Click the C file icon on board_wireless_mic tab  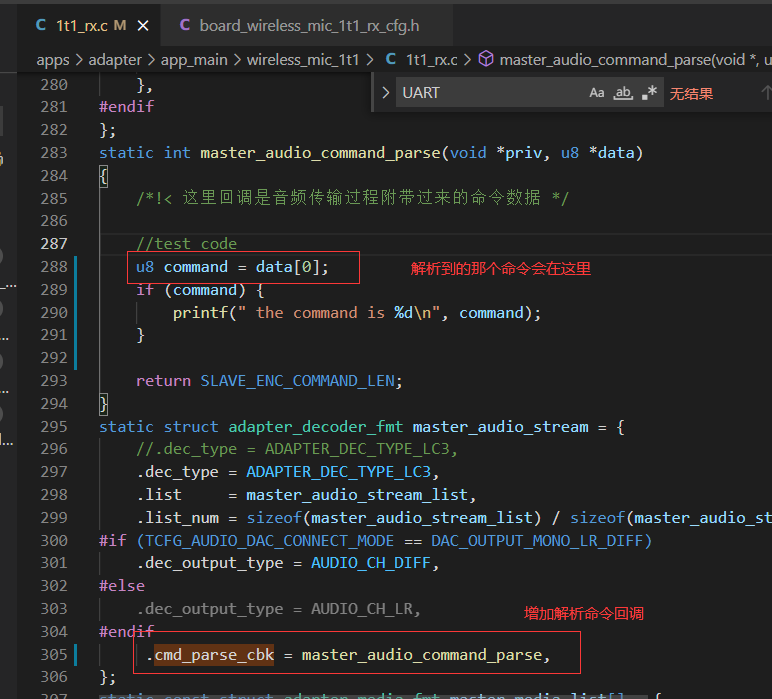[185, 25]
